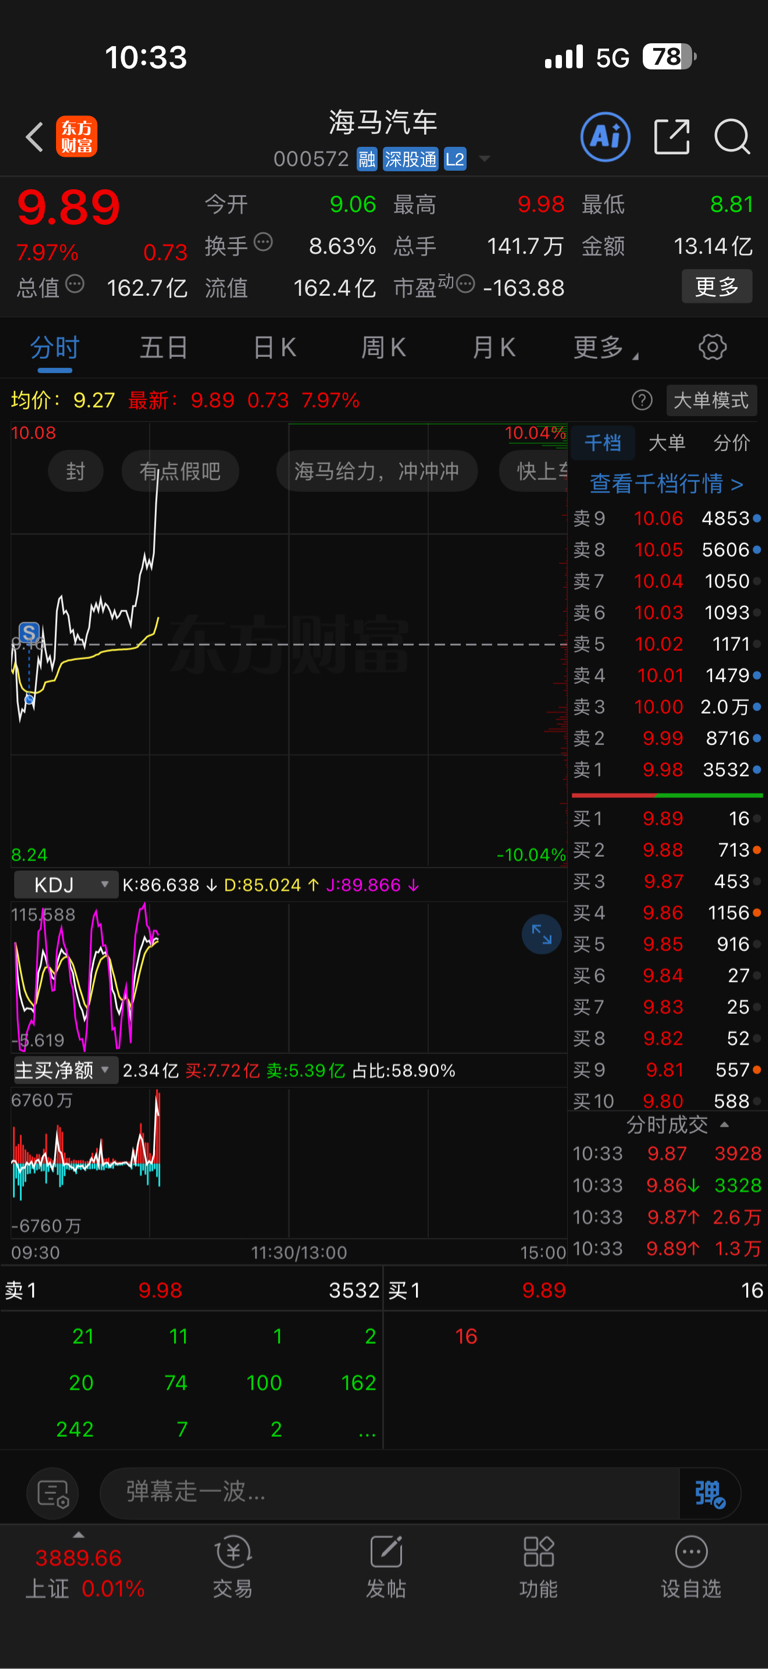Tap the 买1 queue order 16
Image resolution: width=768 pixels, height=1669 pixels.
click(x=466, y=1336)
